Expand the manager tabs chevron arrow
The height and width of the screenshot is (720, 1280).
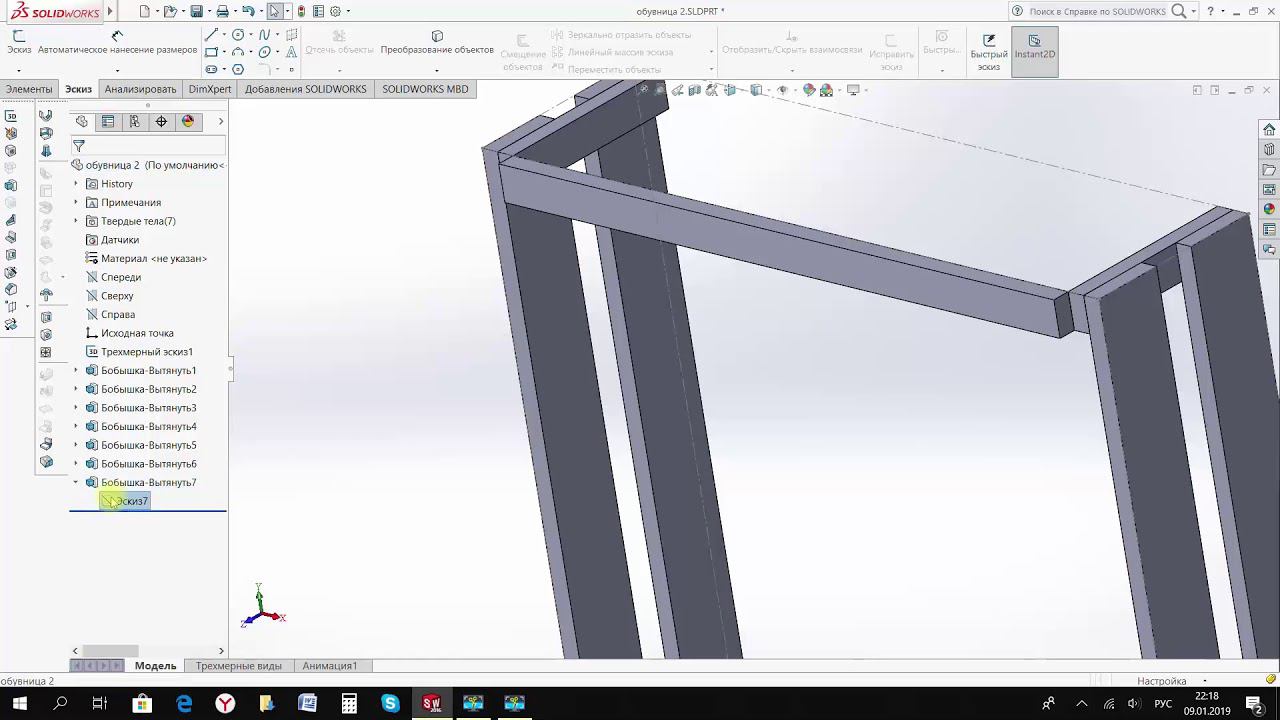(220, 121)
